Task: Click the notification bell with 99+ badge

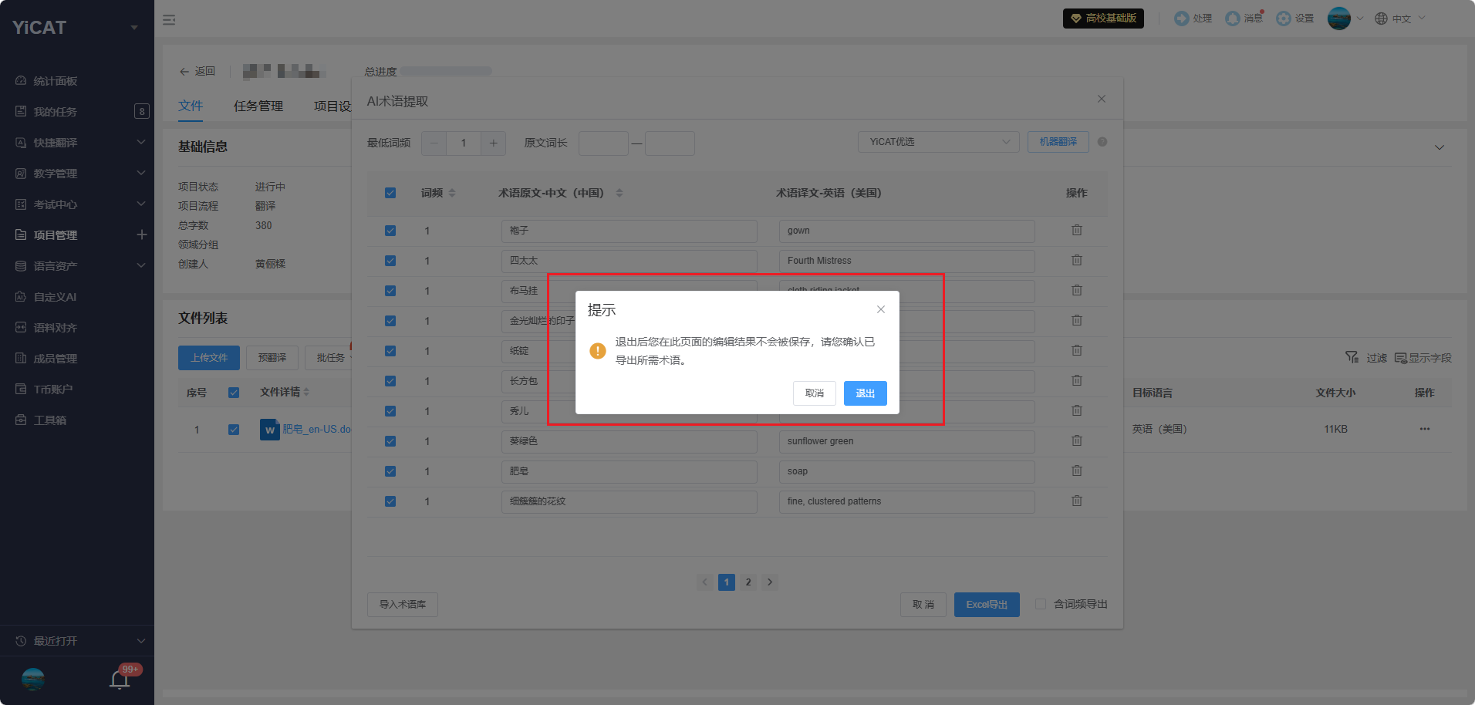Action: point(120,680)
